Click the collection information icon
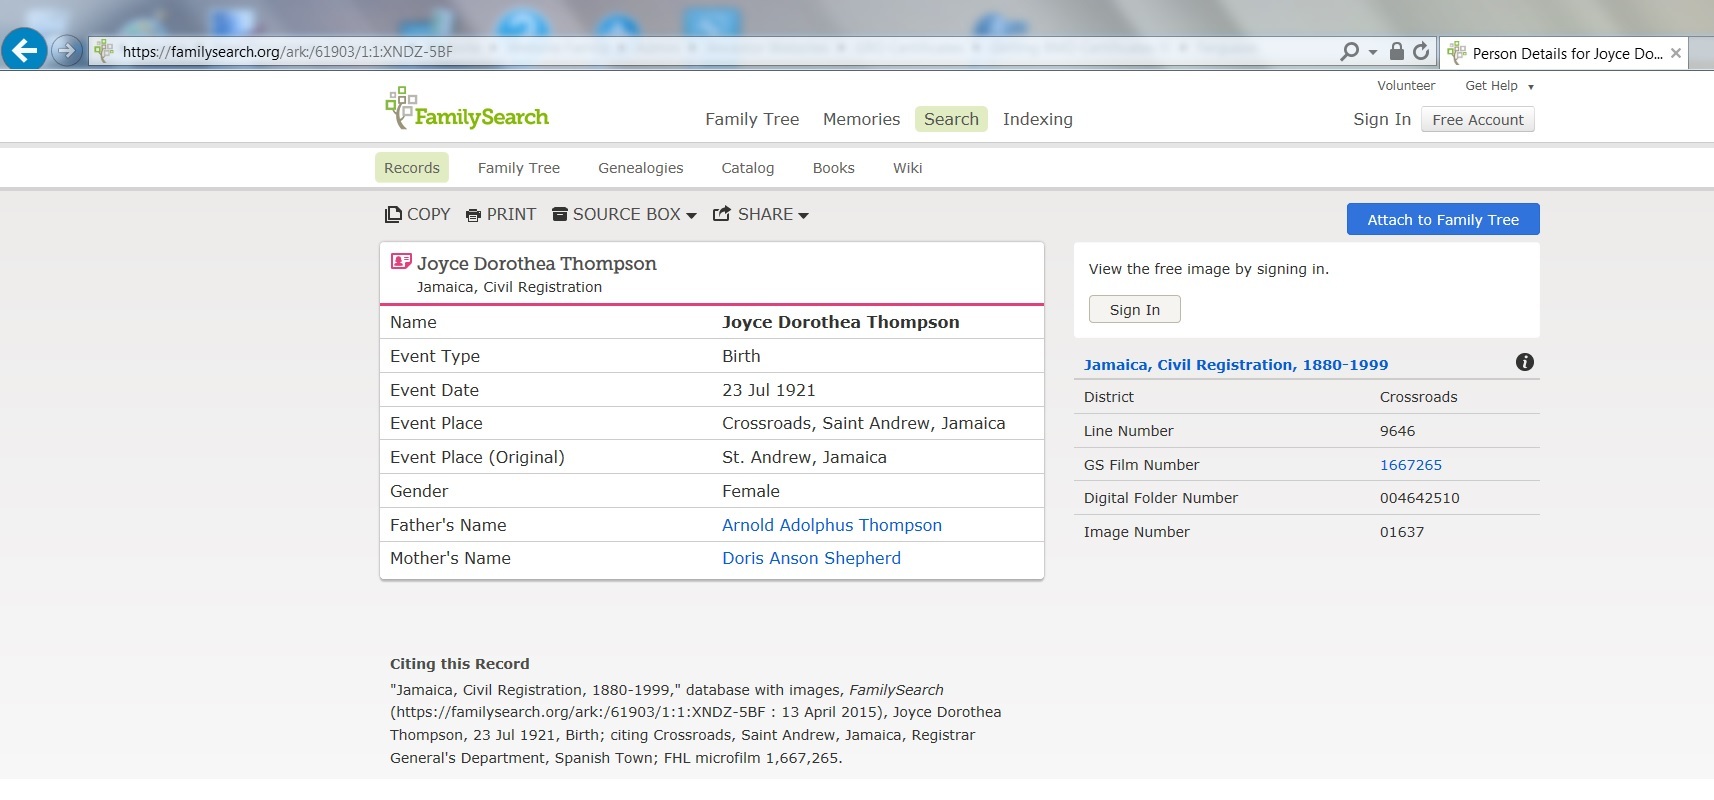Image resolution: width=1714 pixels, height=800 pixels. 1524,362
